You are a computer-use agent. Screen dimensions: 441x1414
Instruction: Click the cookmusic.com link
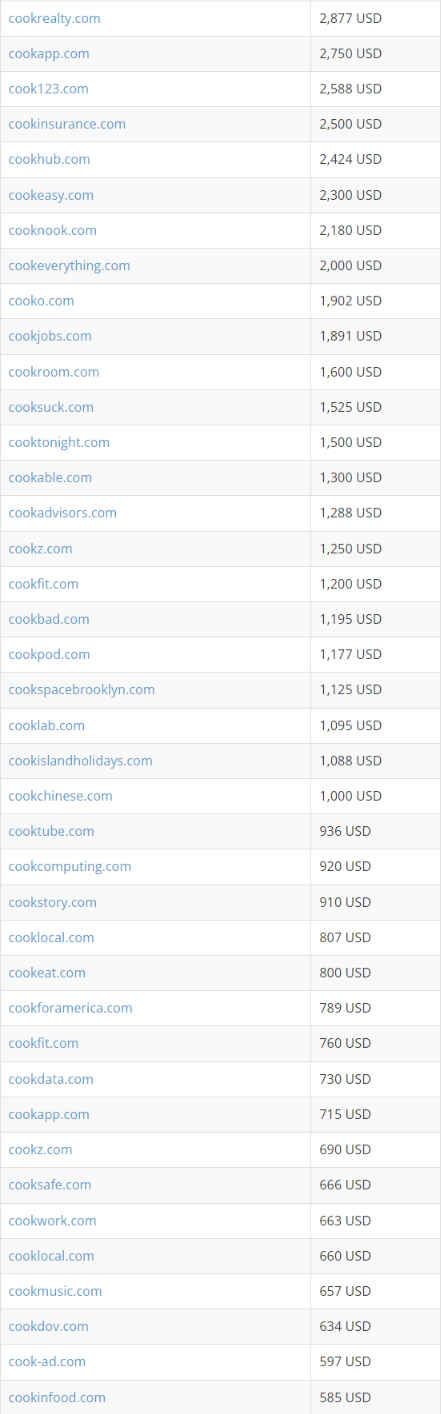(55, 1291)
